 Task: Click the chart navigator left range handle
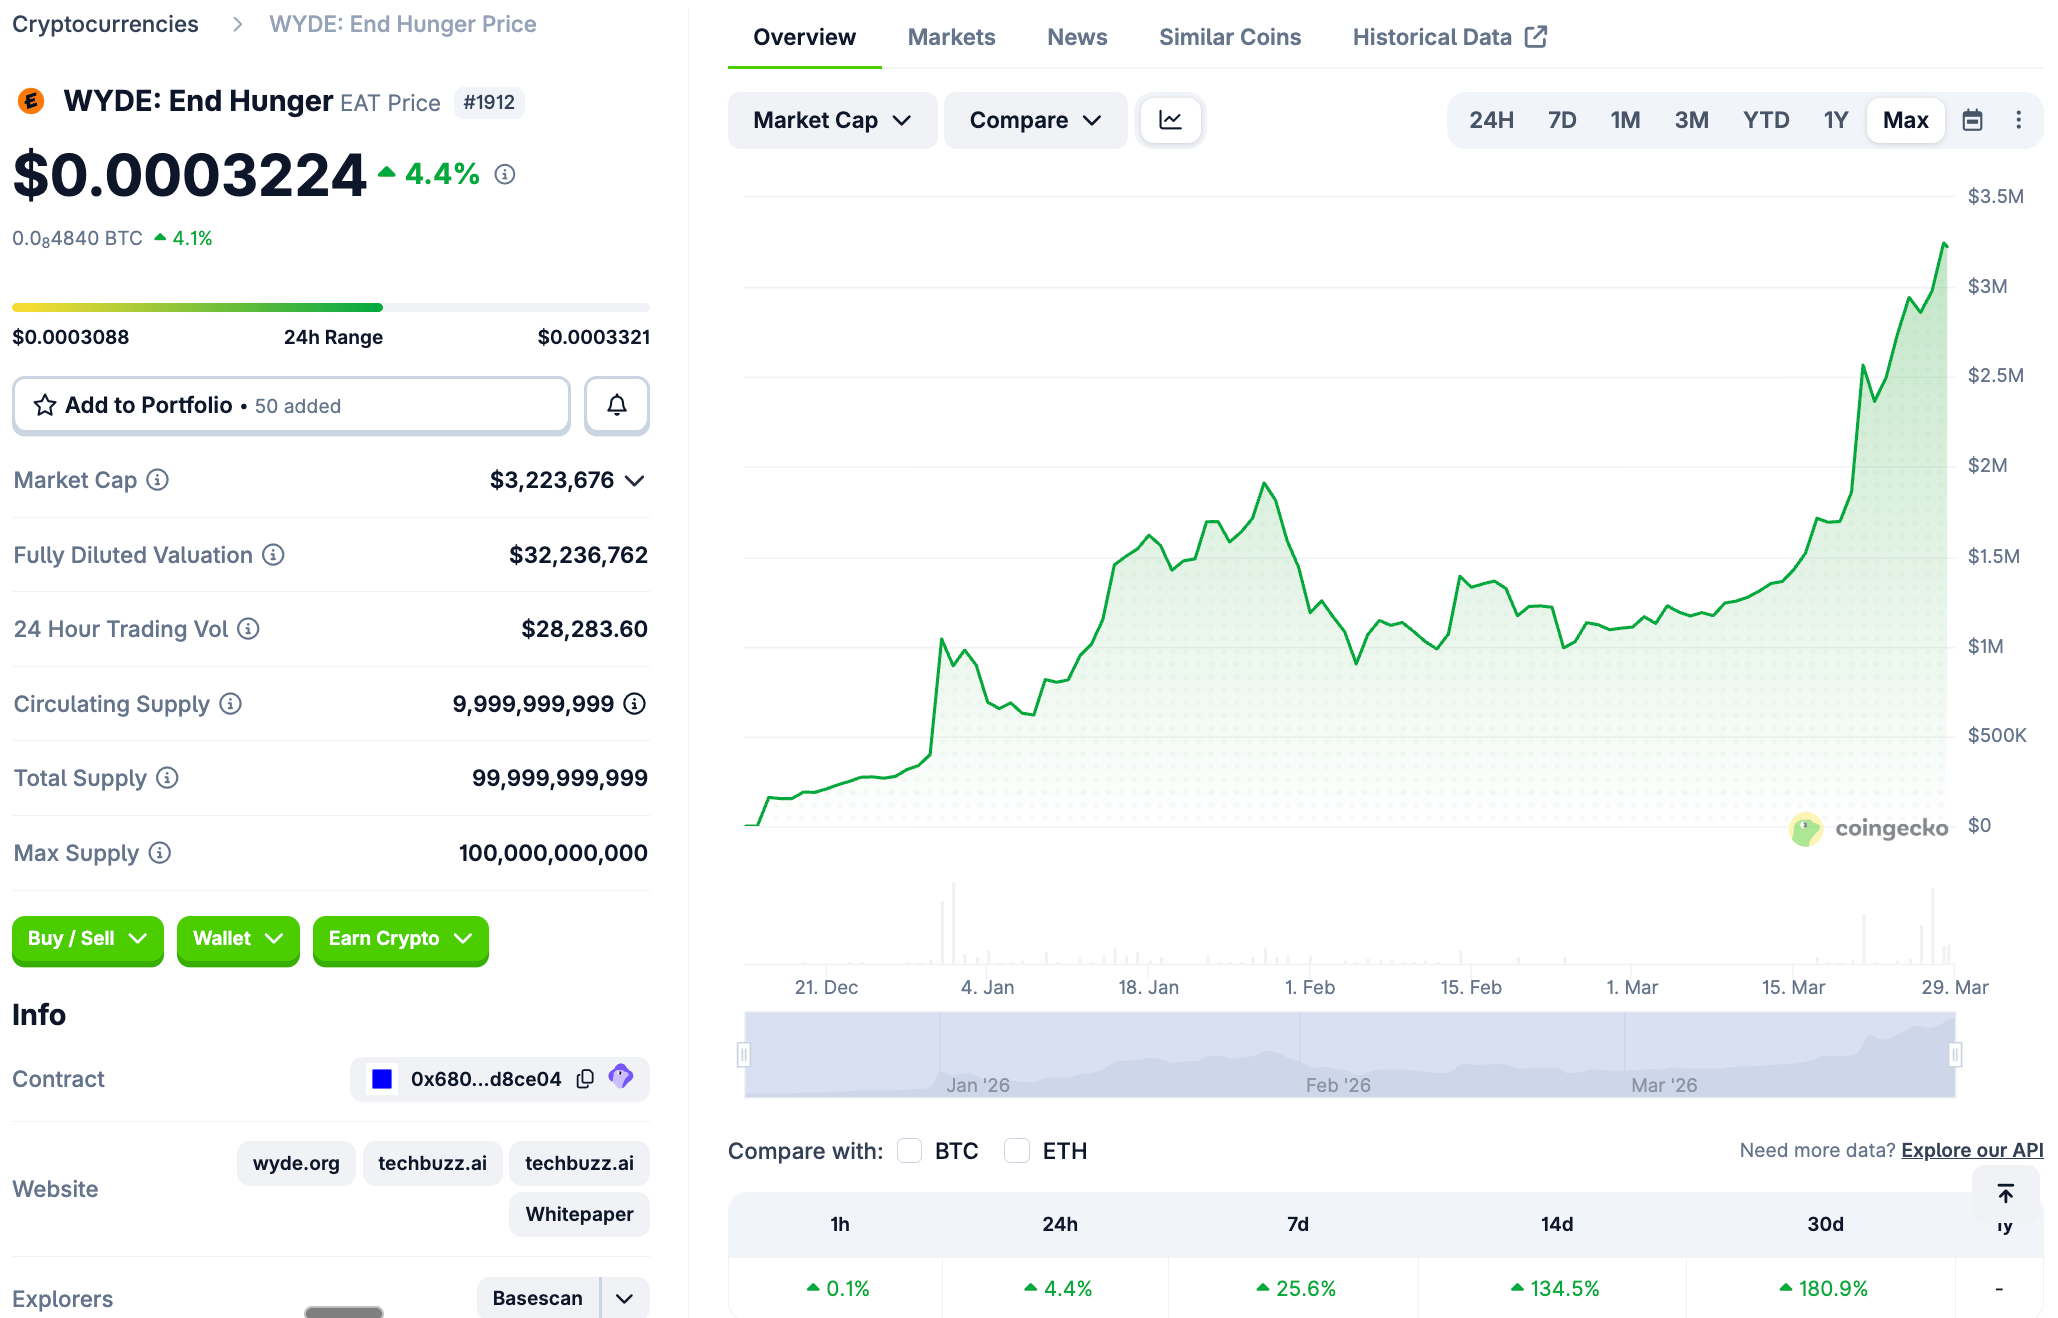point(744,1054)
